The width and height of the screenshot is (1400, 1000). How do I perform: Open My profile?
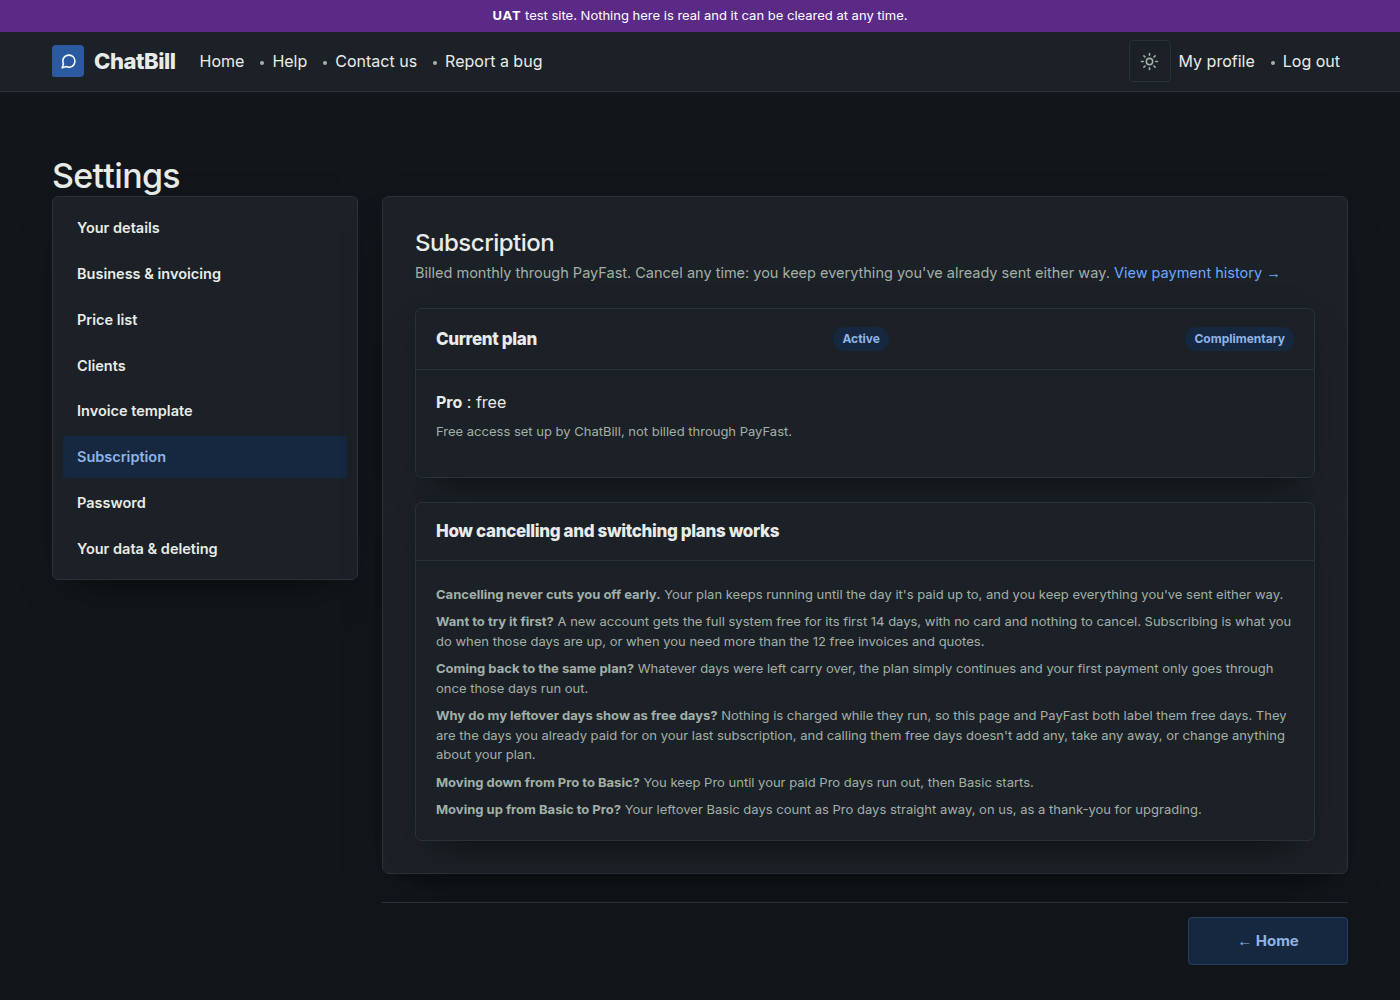(1216, 61)
